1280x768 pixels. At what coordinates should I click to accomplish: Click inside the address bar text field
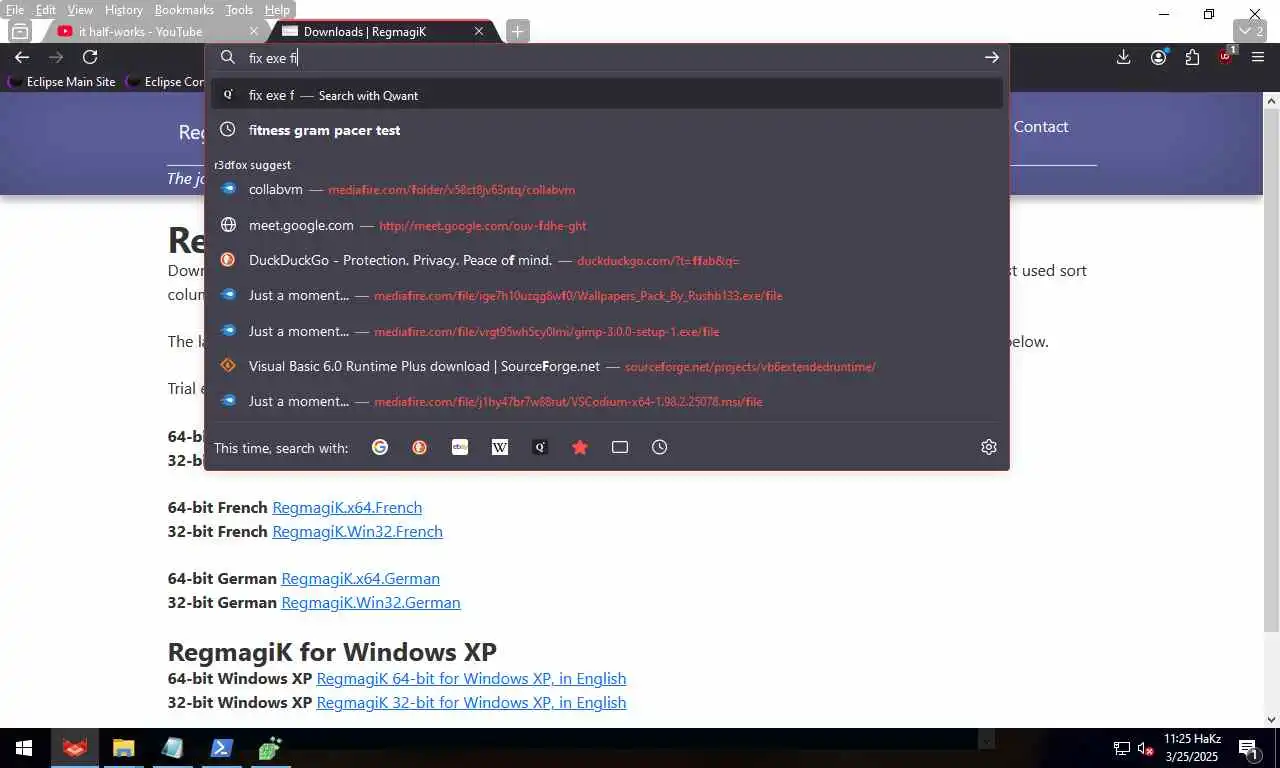click(610, 57)
